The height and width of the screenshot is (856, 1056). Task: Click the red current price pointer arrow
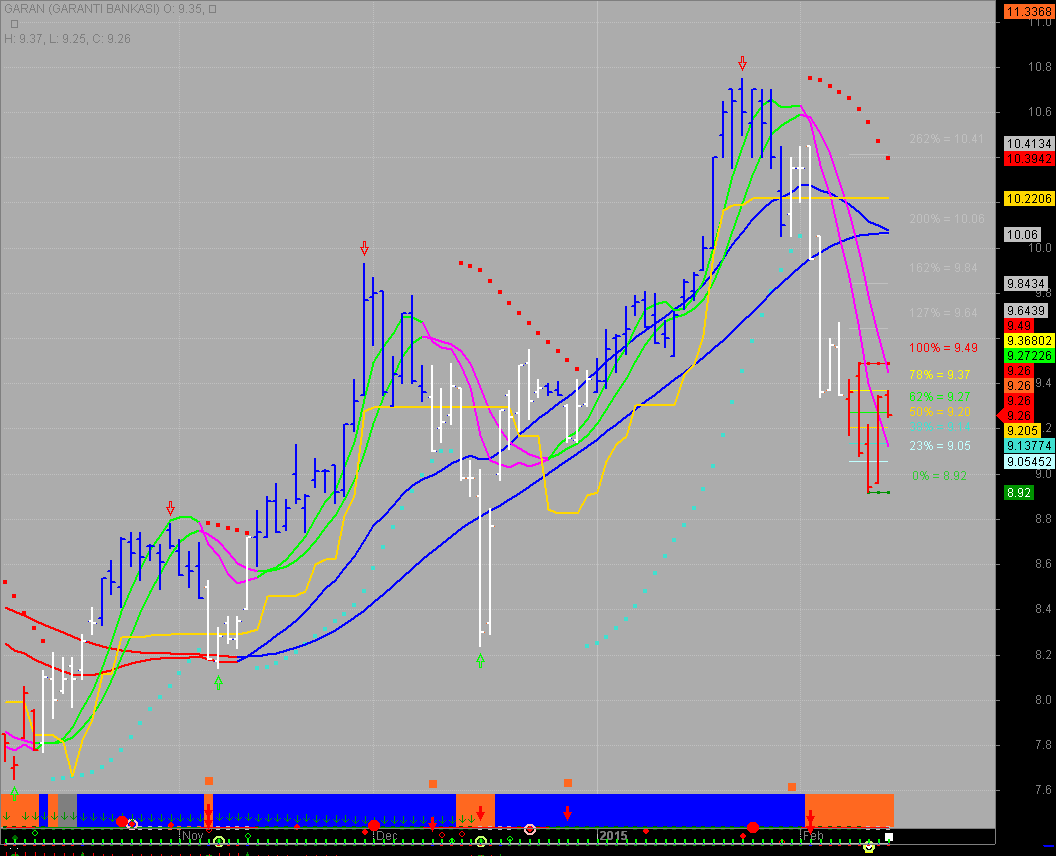1001,415
